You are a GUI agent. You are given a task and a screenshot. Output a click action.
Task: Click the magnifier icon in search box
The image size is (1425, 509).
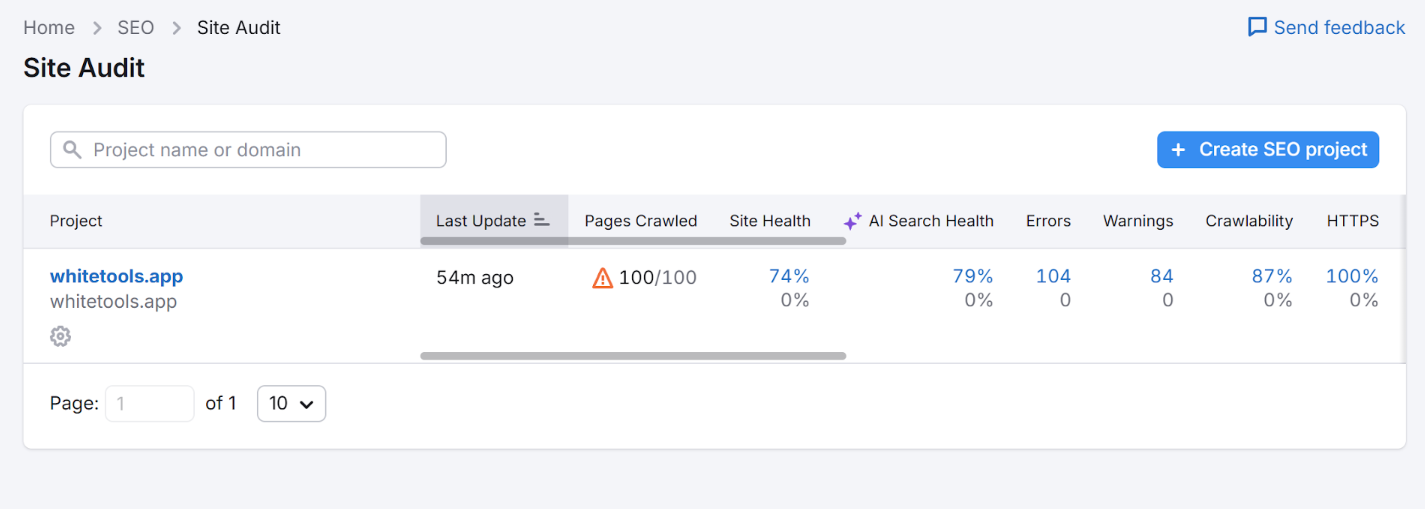coord(72,150)
